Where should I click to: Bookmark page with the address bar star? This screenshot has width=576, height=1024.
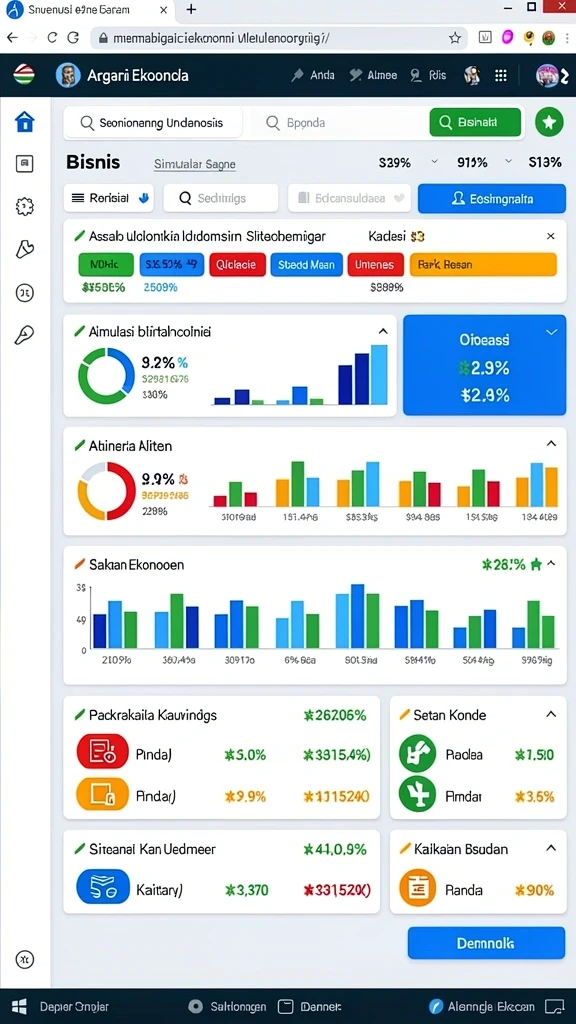pyautogui.click(x=455, y=38)
